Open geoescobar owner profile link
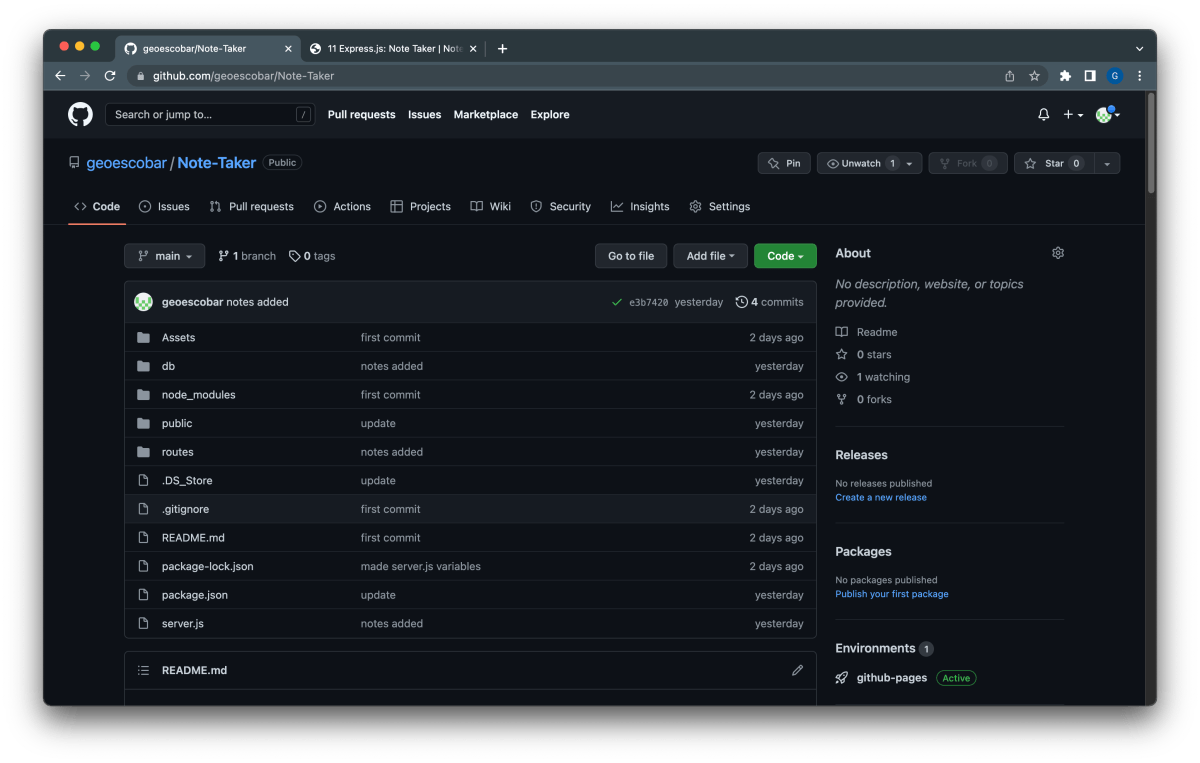This screenshot has height=763, width=1200. click(x=126, y=163)
